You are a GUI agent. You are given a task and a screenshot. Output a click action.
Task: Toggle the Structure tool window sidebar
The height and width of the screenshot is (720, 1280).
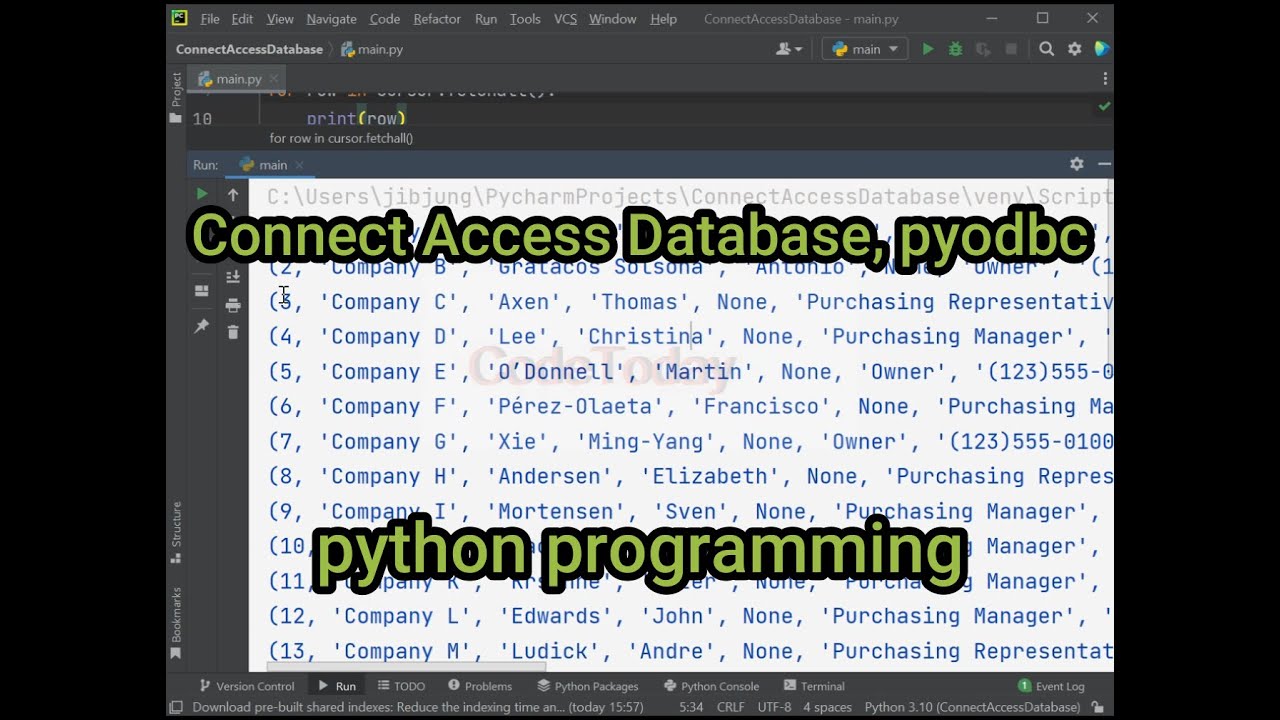pyautogui.click(x=176, y=525)
